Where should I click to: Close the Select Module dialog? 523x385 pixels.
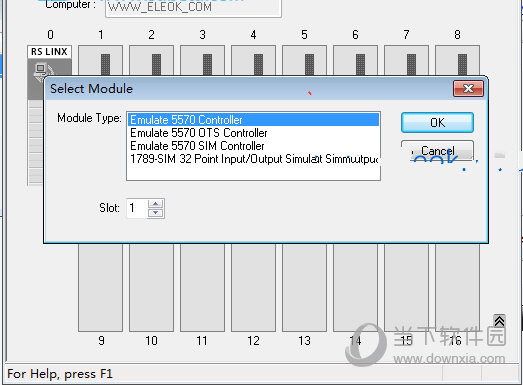tap(468, 88)
